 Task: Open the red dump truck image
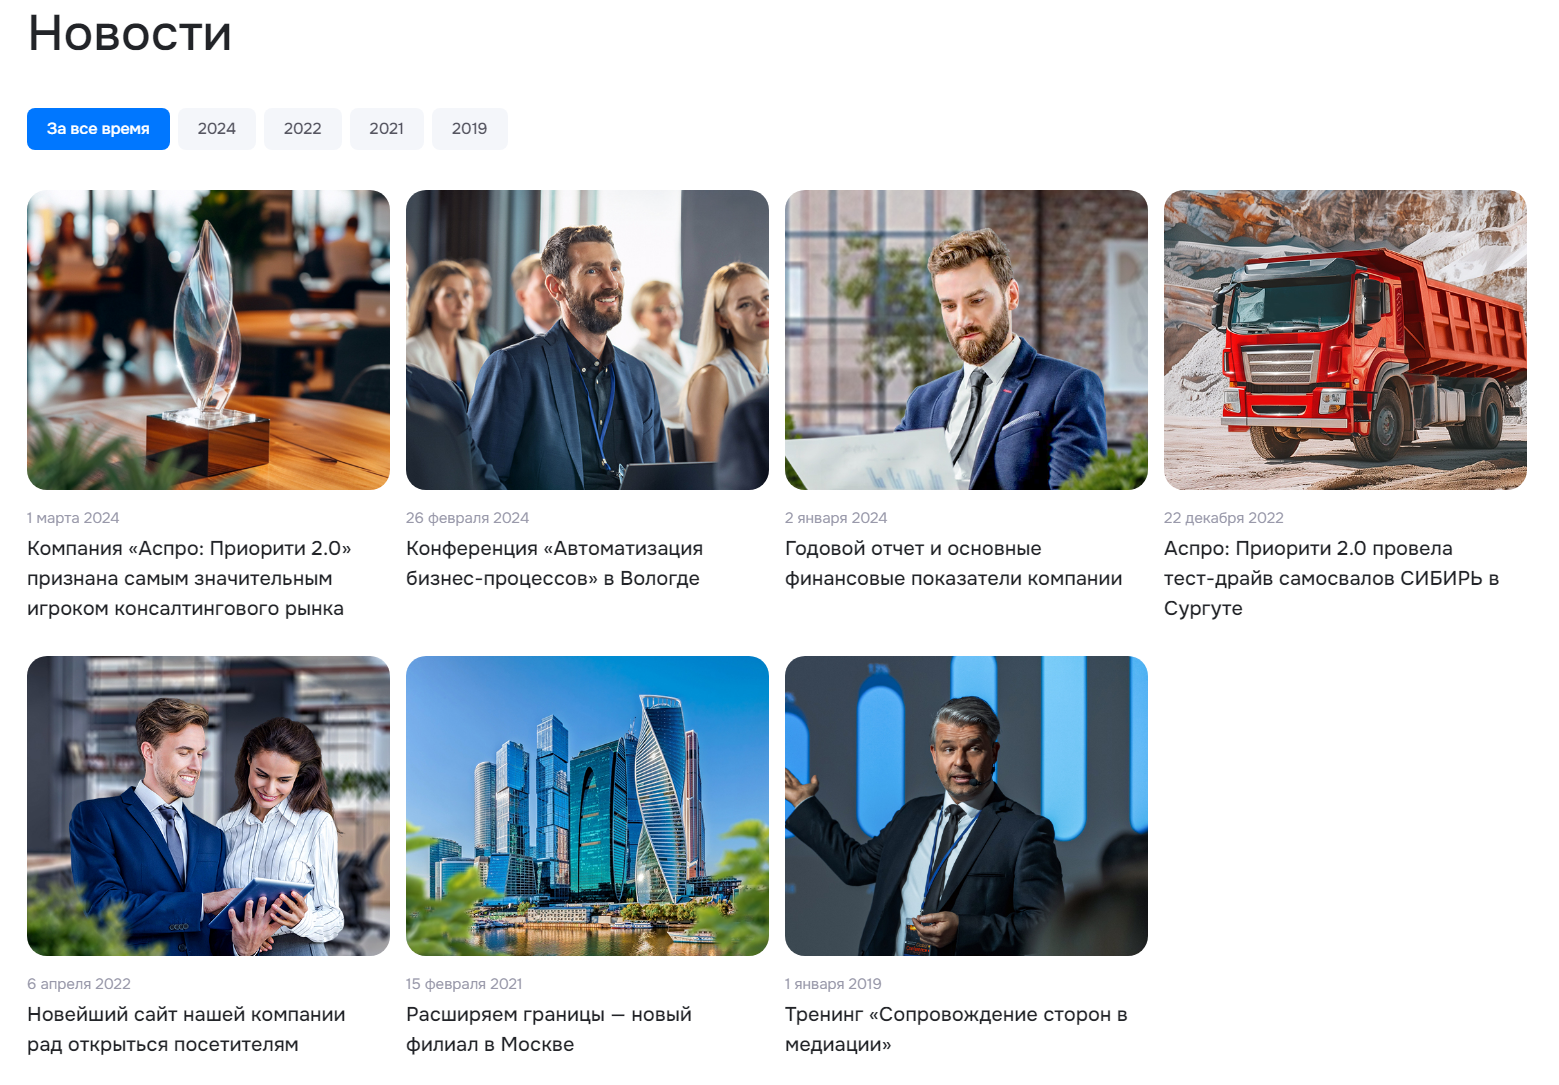[x=1345, y=340]
